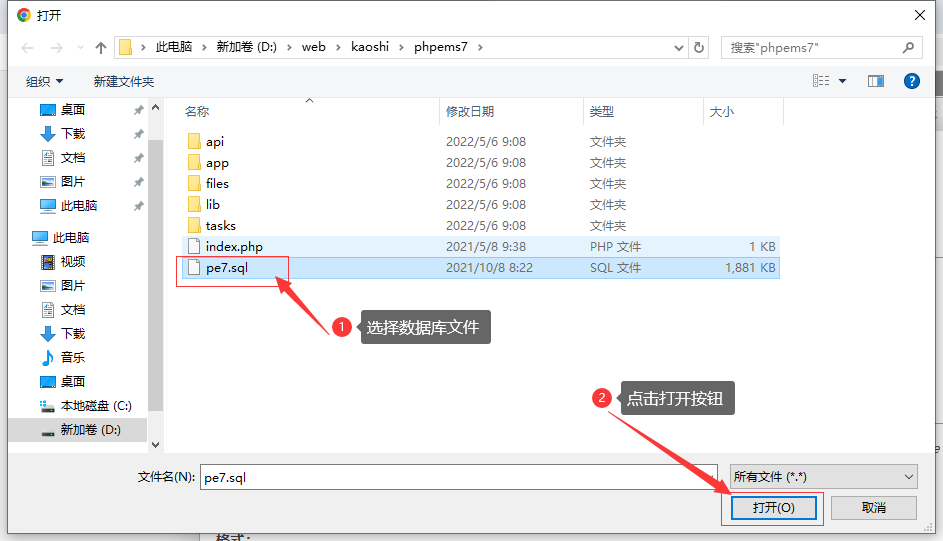The width and height of the screenshot is (943, 541).
Task: Click 新加卷 (D:) in the address breadcrumb
Action: (x=247, y=47)
